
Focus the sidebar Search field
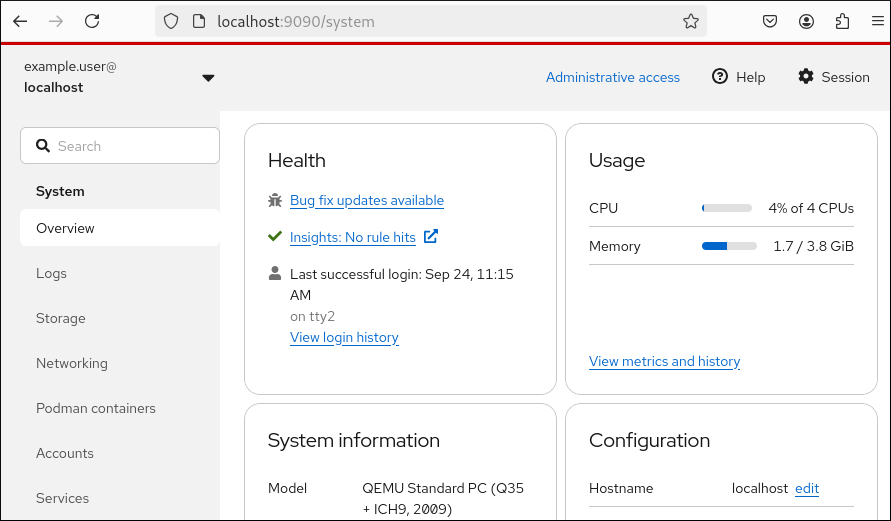(120, 145)
